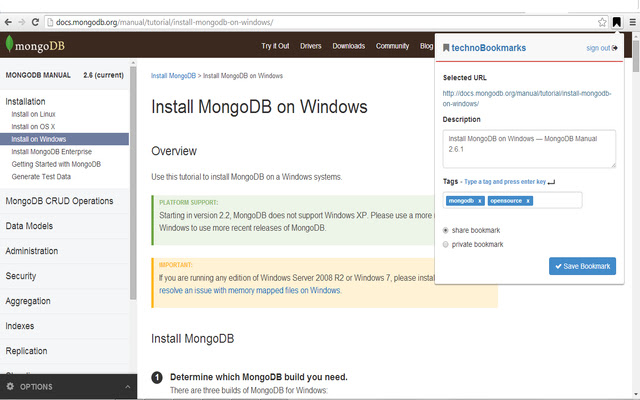640x400 pixels.
Task: Expand the Security section
Action: coord(21,276)
